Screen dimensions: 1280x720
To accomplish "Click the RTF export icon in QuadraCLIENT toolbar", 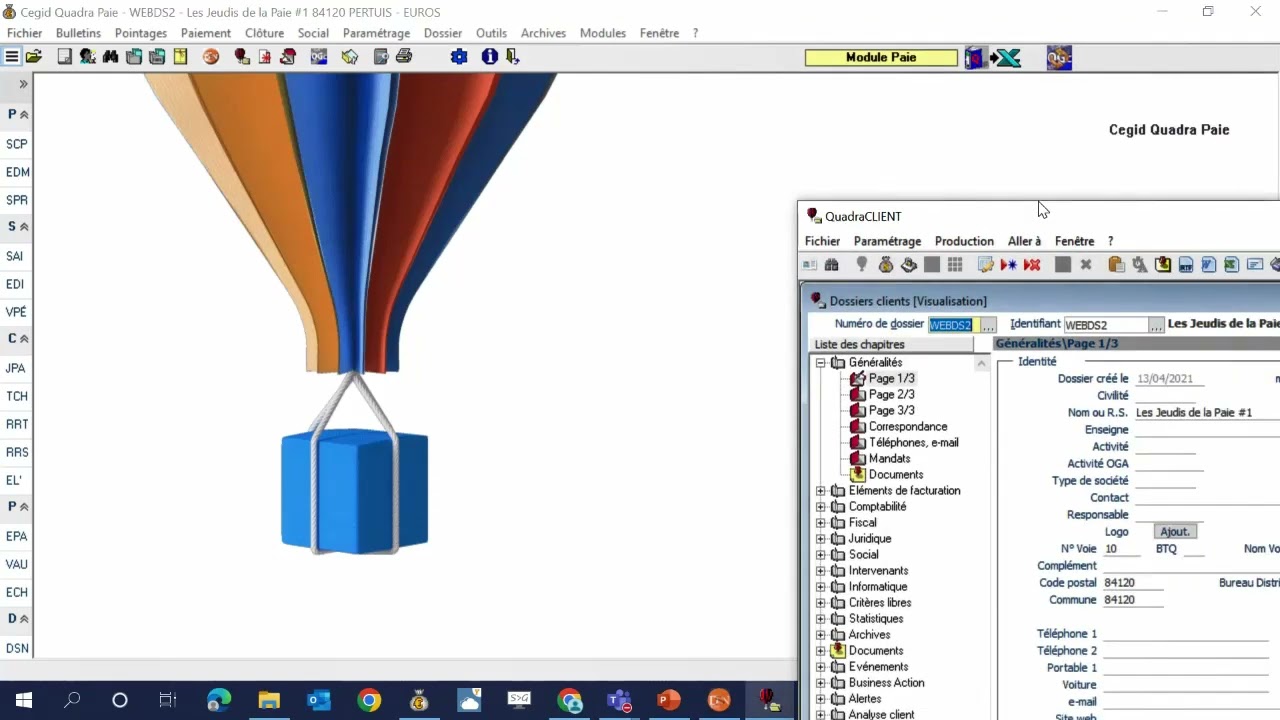I will (x=1185, y=265).
